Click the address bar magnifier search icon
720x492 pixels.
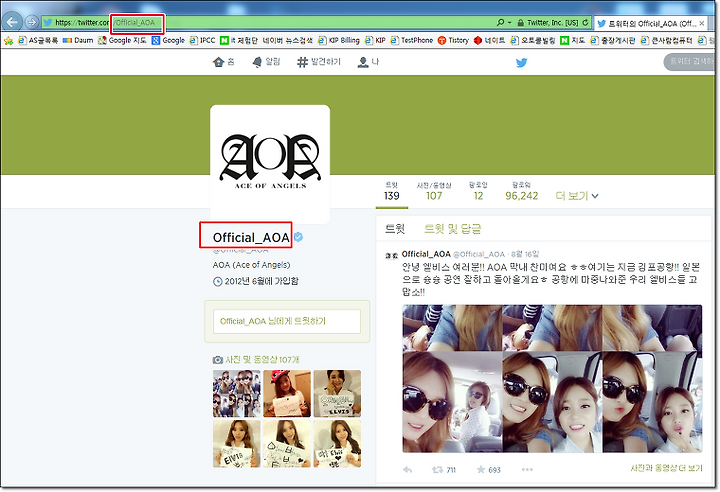point(501,22)
